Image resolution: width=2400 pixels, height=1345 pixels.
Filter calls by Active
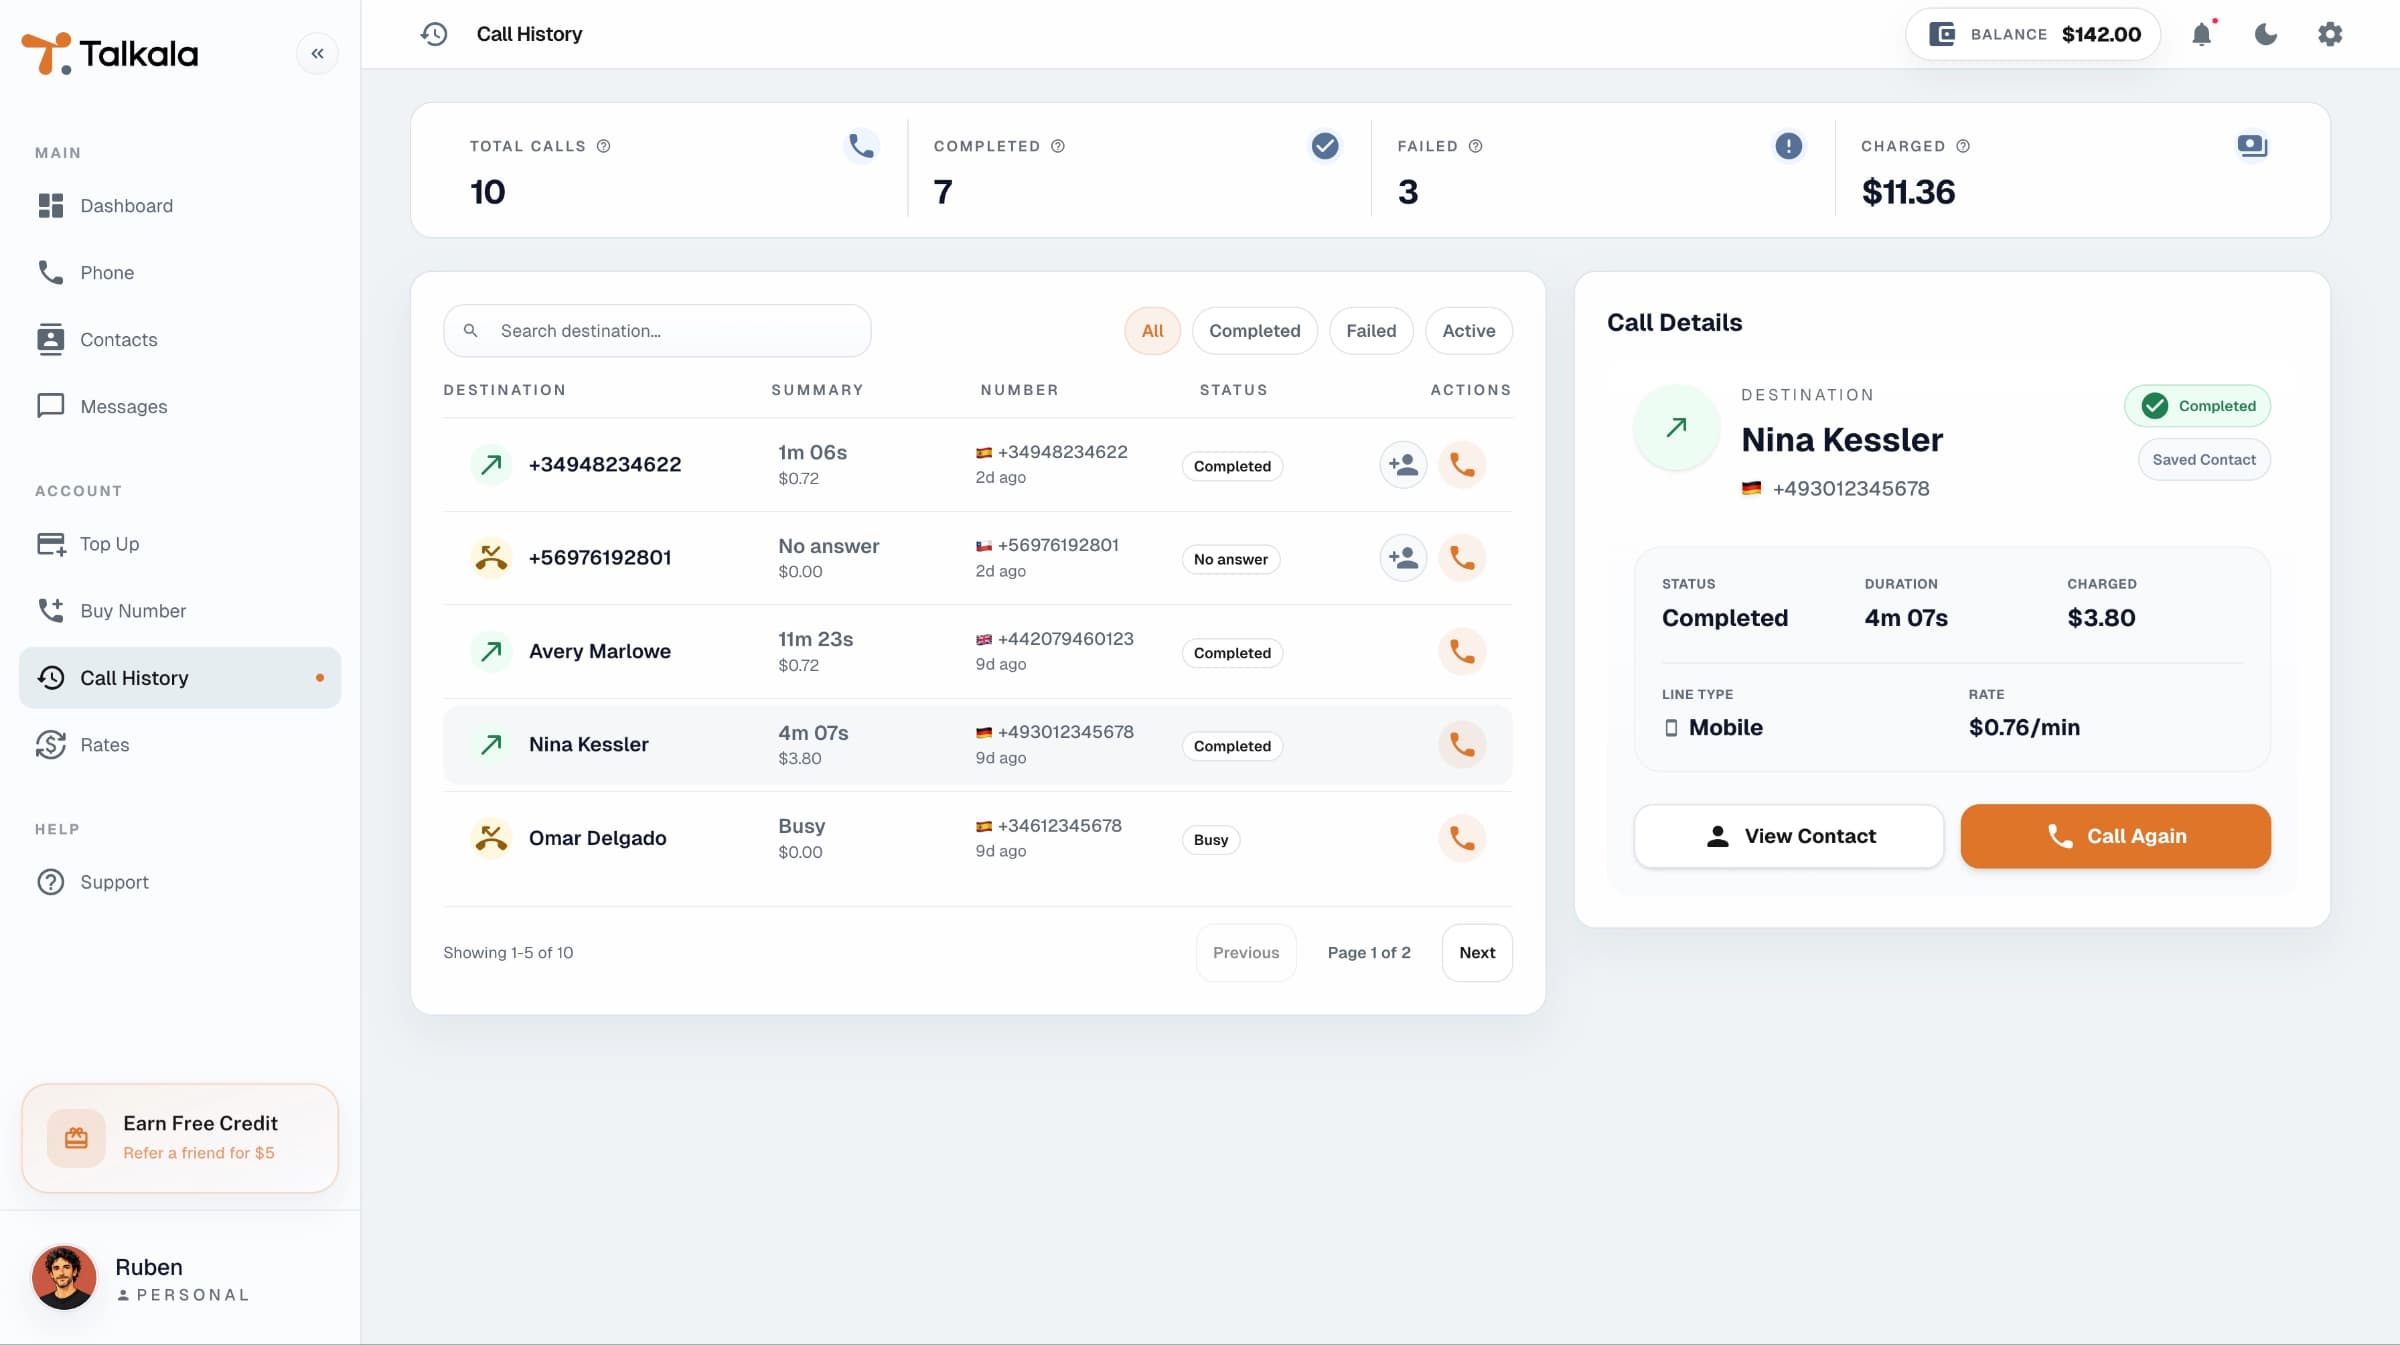(1468, 331)
